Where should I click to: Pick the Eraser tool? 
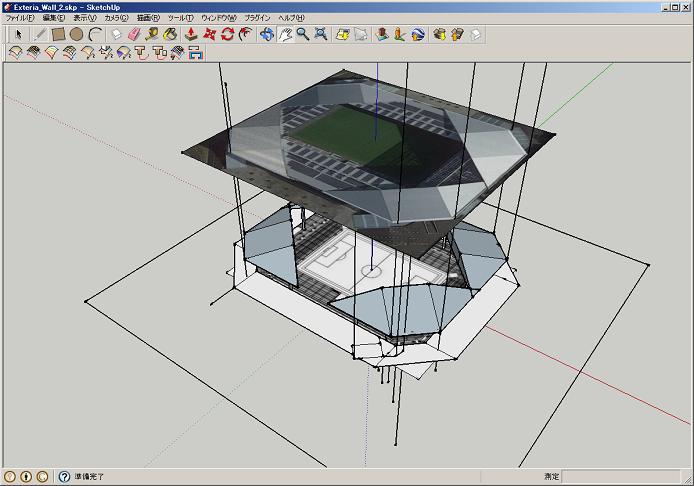[x=132, y=34]
